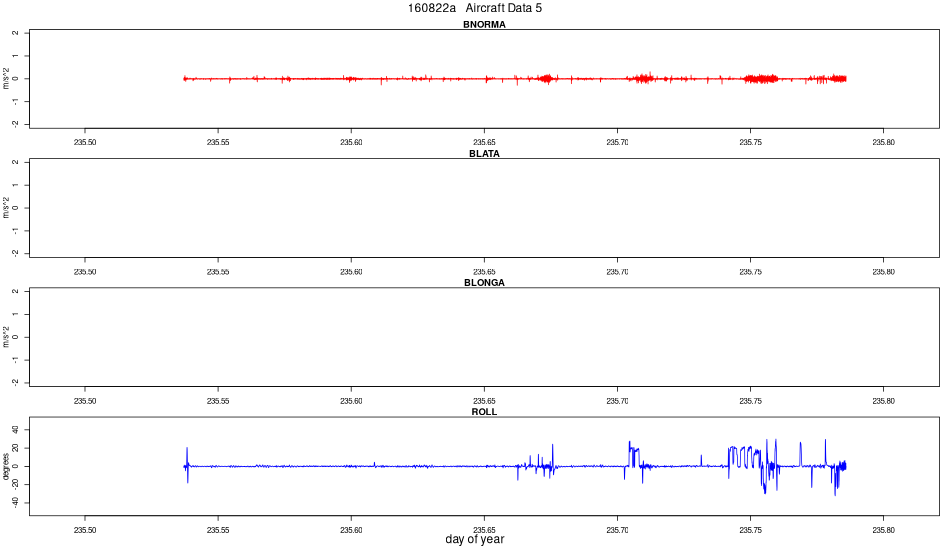Click the 235.75 tick under BNORMA plot
Viewport: 950px width, 550px height.
pos(750,142)
